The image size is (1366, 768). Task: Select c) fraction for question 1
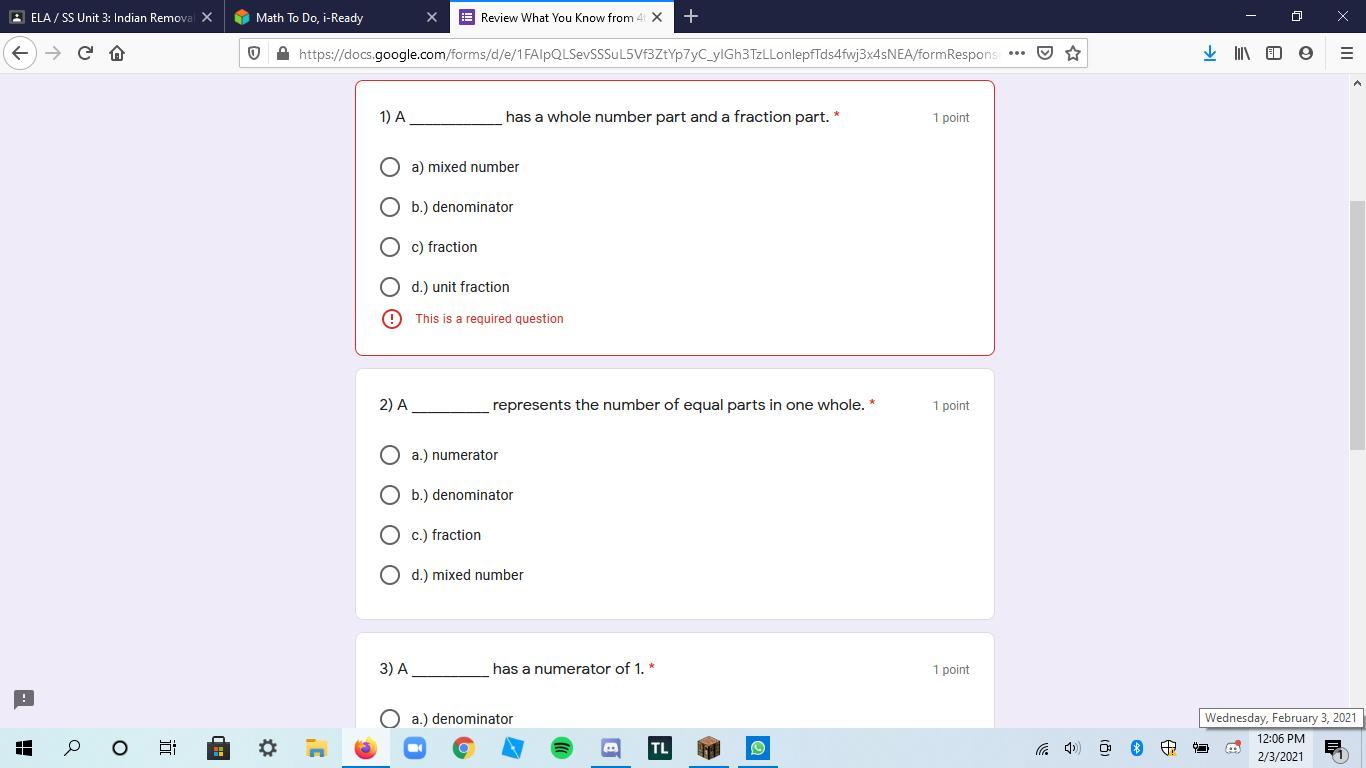[x=390, y=247]
